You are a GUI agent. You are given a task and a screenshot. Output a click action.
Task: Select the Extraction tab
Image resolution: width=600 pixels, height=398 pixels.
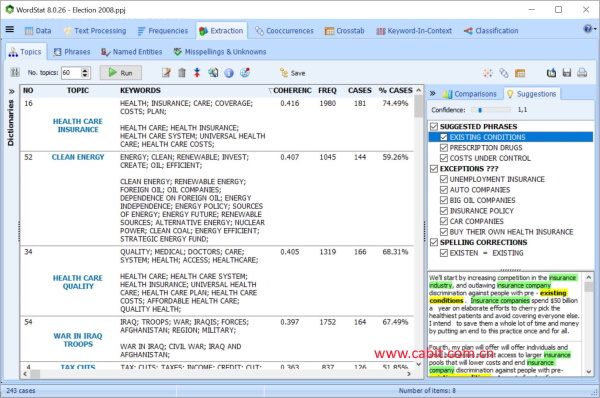pyautogui.click(x=221, y=31)
